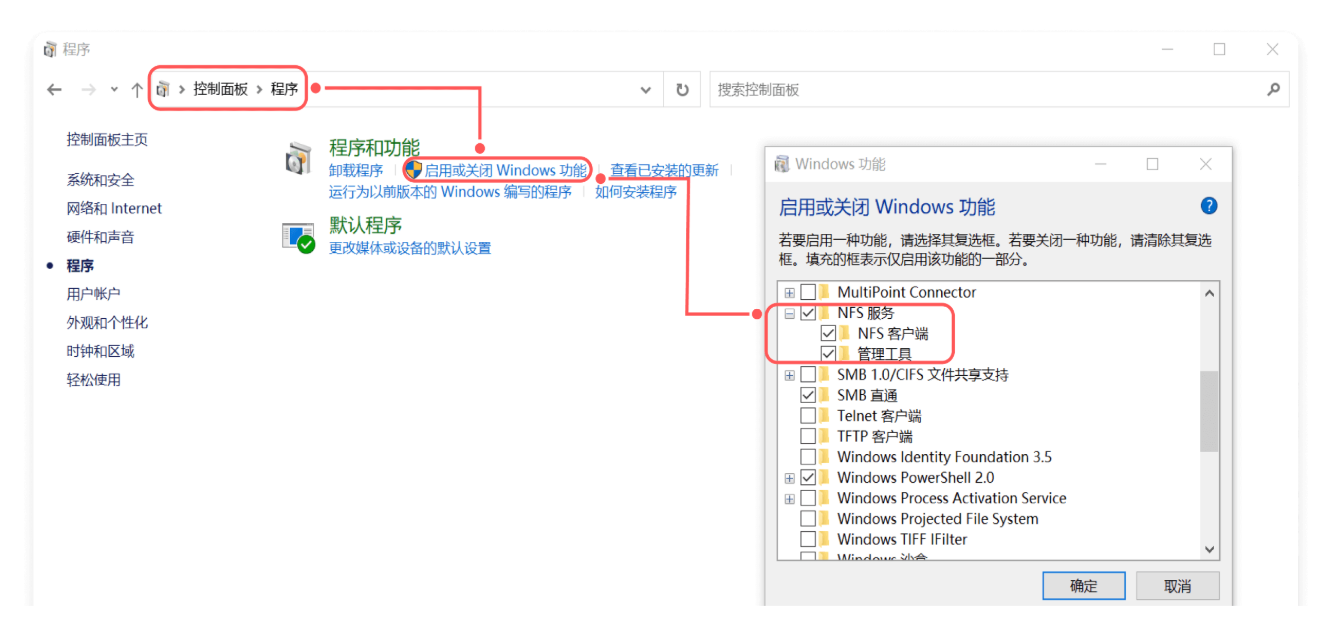Go up one level with the up arrow
This screenshot has width=1319, height=623.
click(137, 90)
